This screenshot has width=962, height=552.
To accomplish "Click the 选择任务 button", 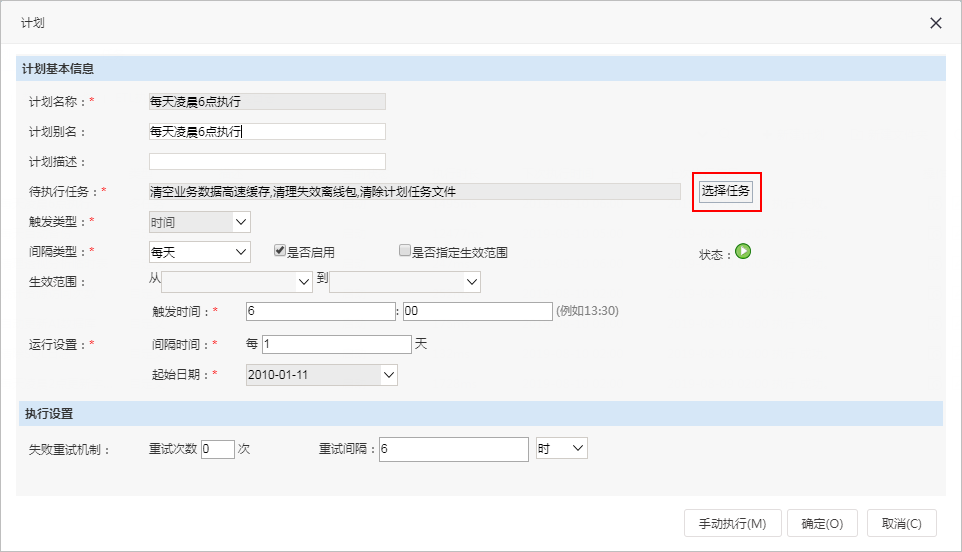I will (726, 191).
